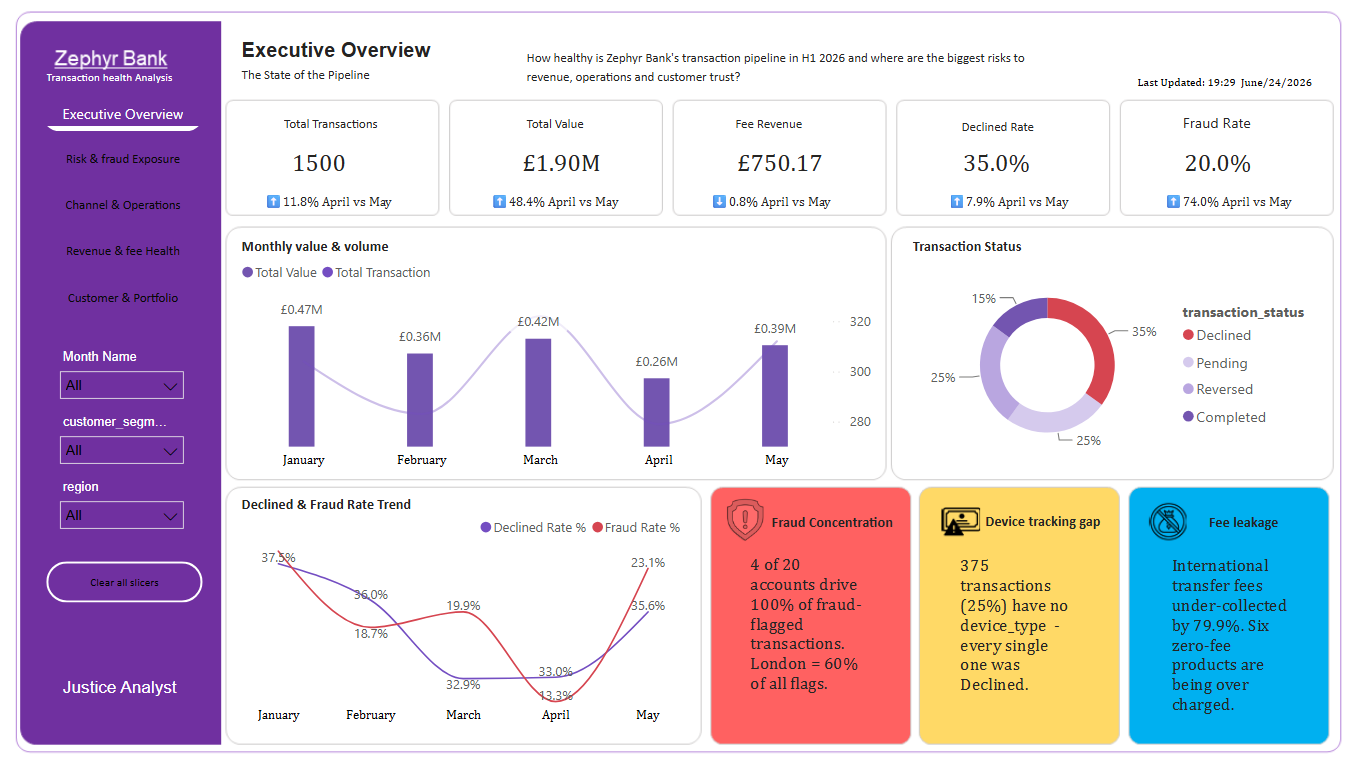Viewport: 1357px width, 757px height.
Task: Click the up arrow icon in Fraud Rate card
Action: (1173, 201)
